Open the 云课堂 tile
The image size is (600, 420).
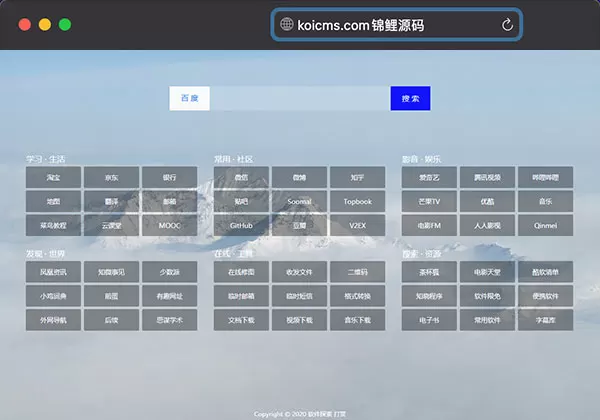point(112,225)
